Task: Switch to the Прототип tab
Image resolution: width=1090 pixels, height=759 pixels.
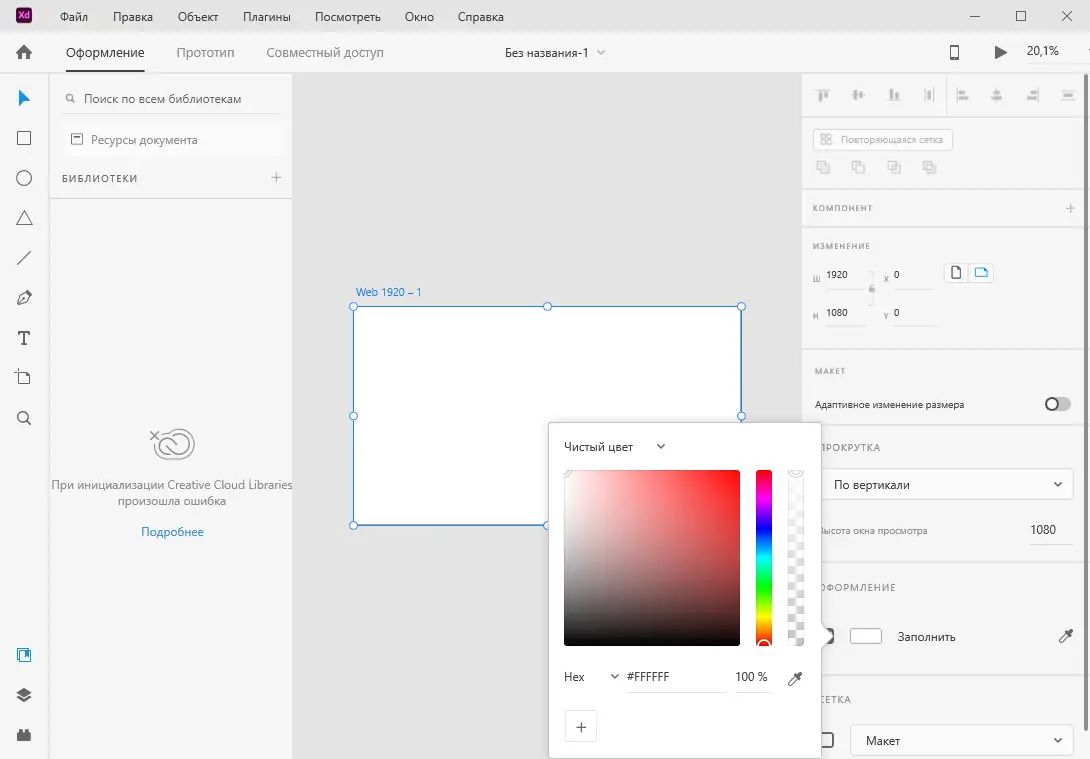Action: coord(205,52)
